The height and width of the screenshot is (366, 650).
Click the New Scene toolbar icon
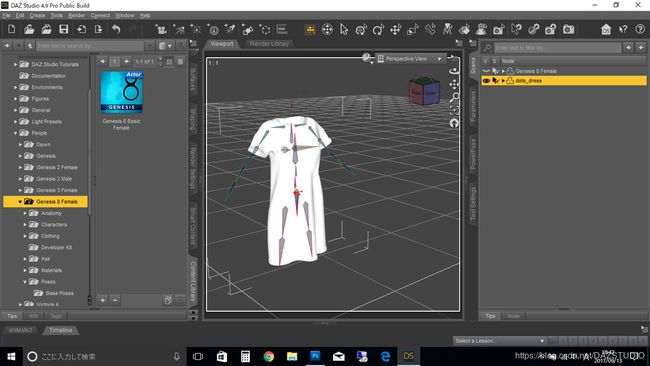pos(12,29)
